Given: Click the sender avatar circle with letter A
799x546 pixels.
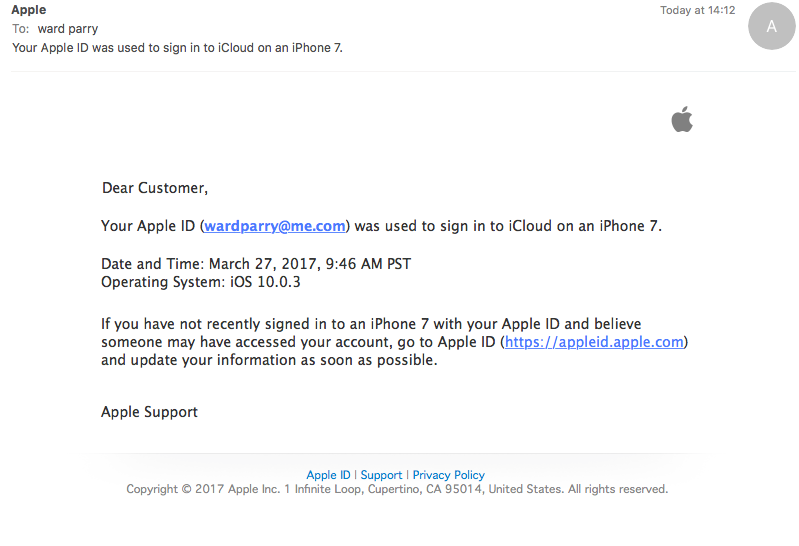Looking at the screenshot, I should coord(771,27).
